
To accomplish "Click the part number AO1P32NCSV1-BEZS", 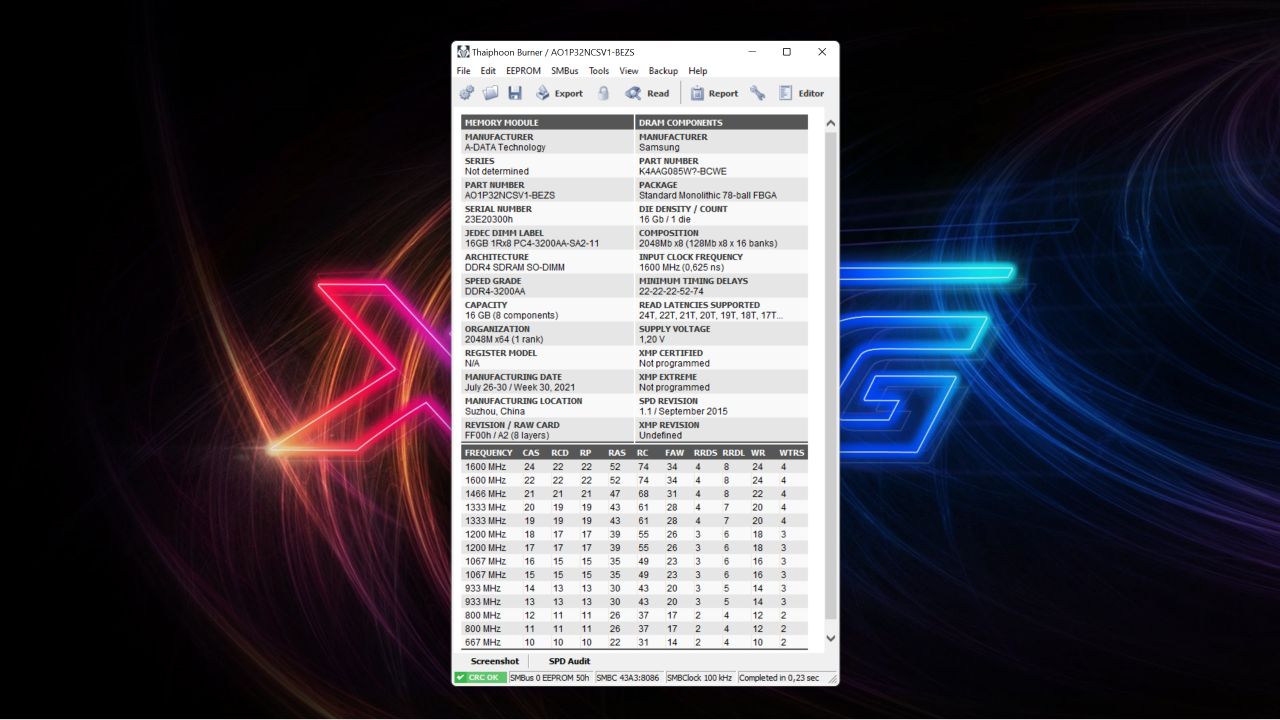I will 509,195.
